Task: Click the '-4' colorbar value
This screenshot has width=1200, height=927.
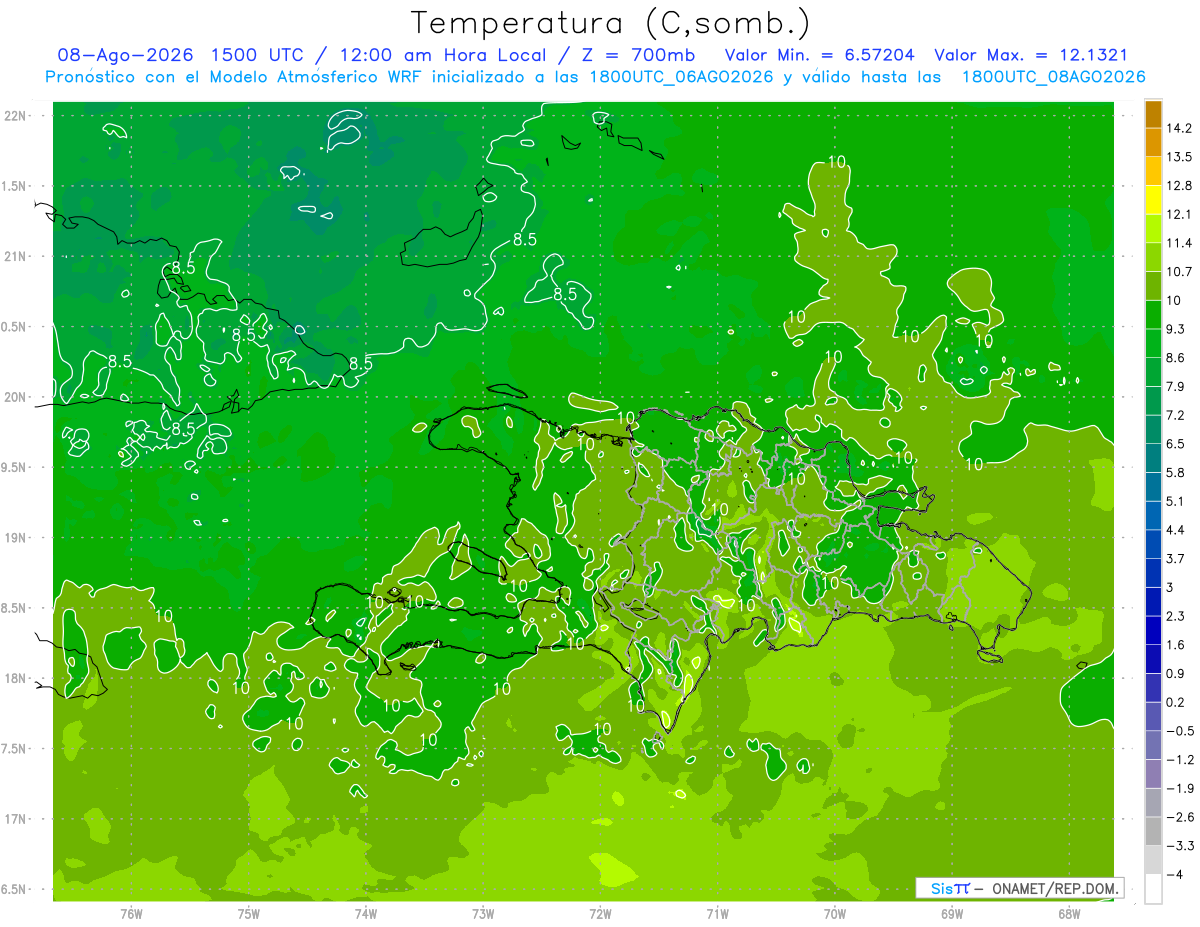Action: click(x=1174, y=875)
